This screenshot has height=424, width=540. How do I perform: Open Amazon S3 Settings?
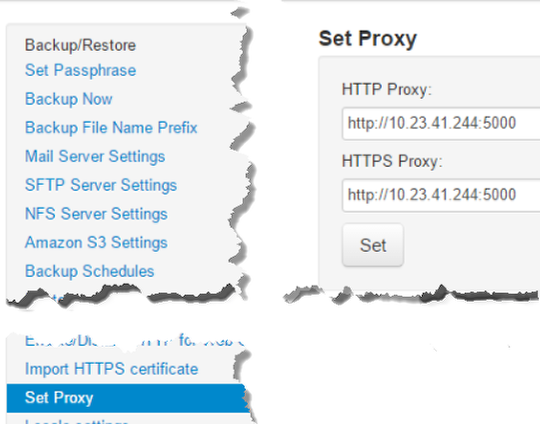point(96,242)
